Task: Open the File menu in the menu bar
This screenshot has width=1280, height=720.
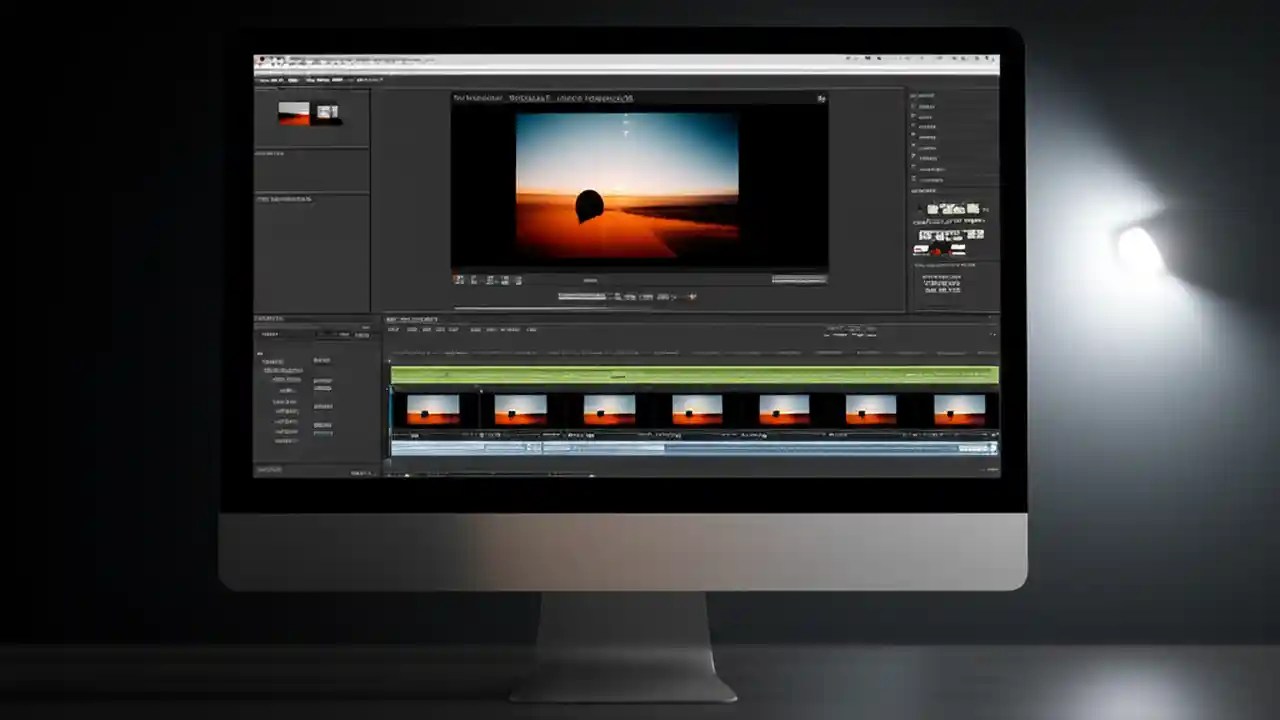Action: coord(262,80)
